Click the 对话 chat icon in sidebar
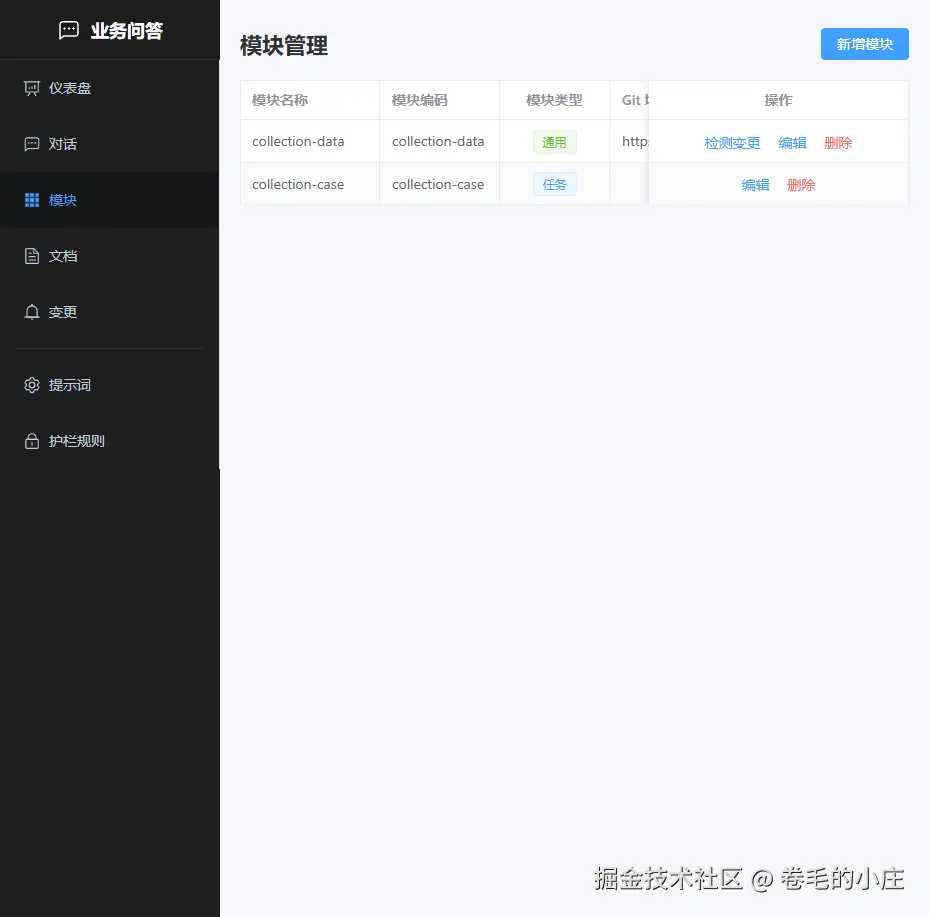This screenshot has height=917, width=929. (32, 144)
